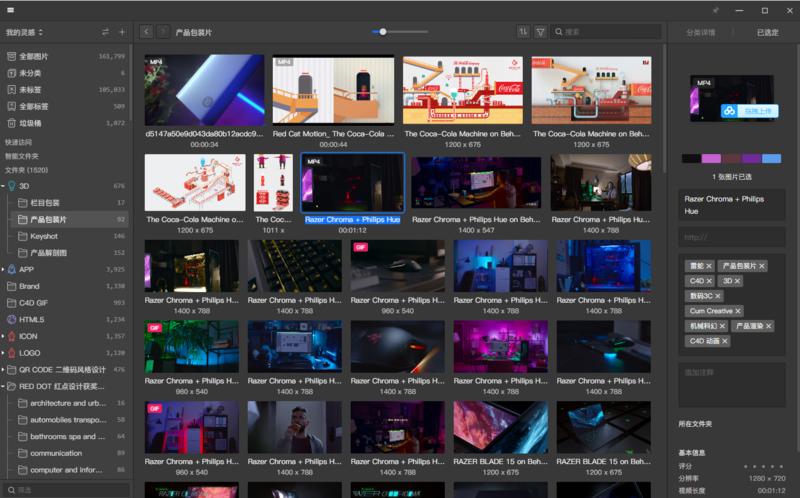This screenshot has width=800, height=498.
Task: Pin the window with the pin icon
Action: (715, 10)
